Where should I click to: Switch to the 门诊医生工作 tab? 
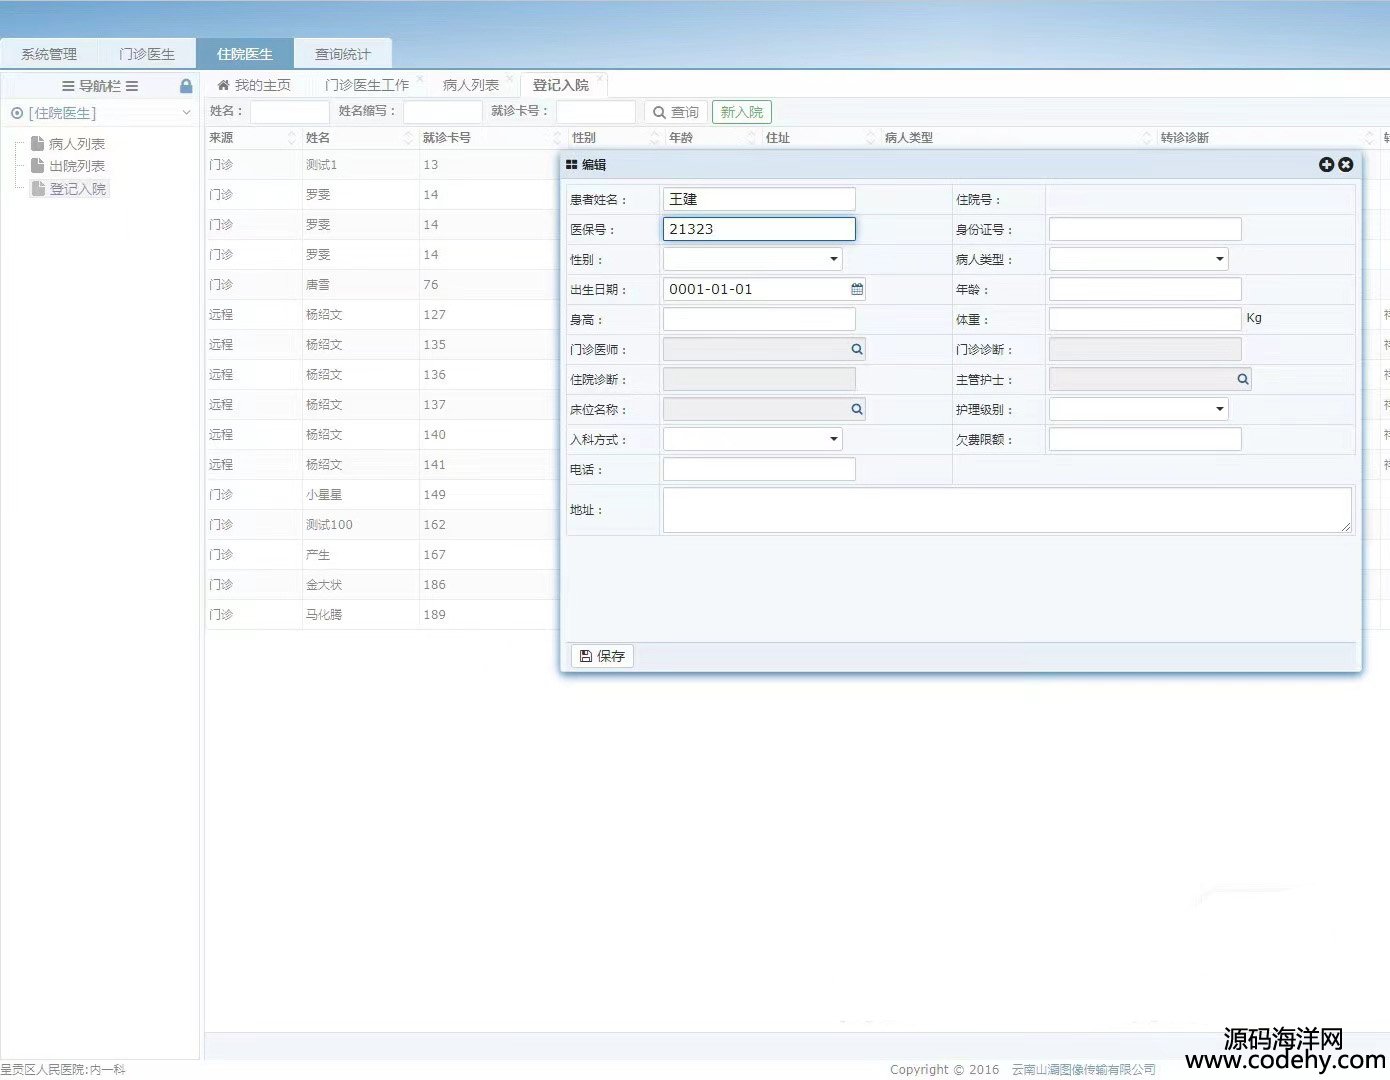(367, 85)
